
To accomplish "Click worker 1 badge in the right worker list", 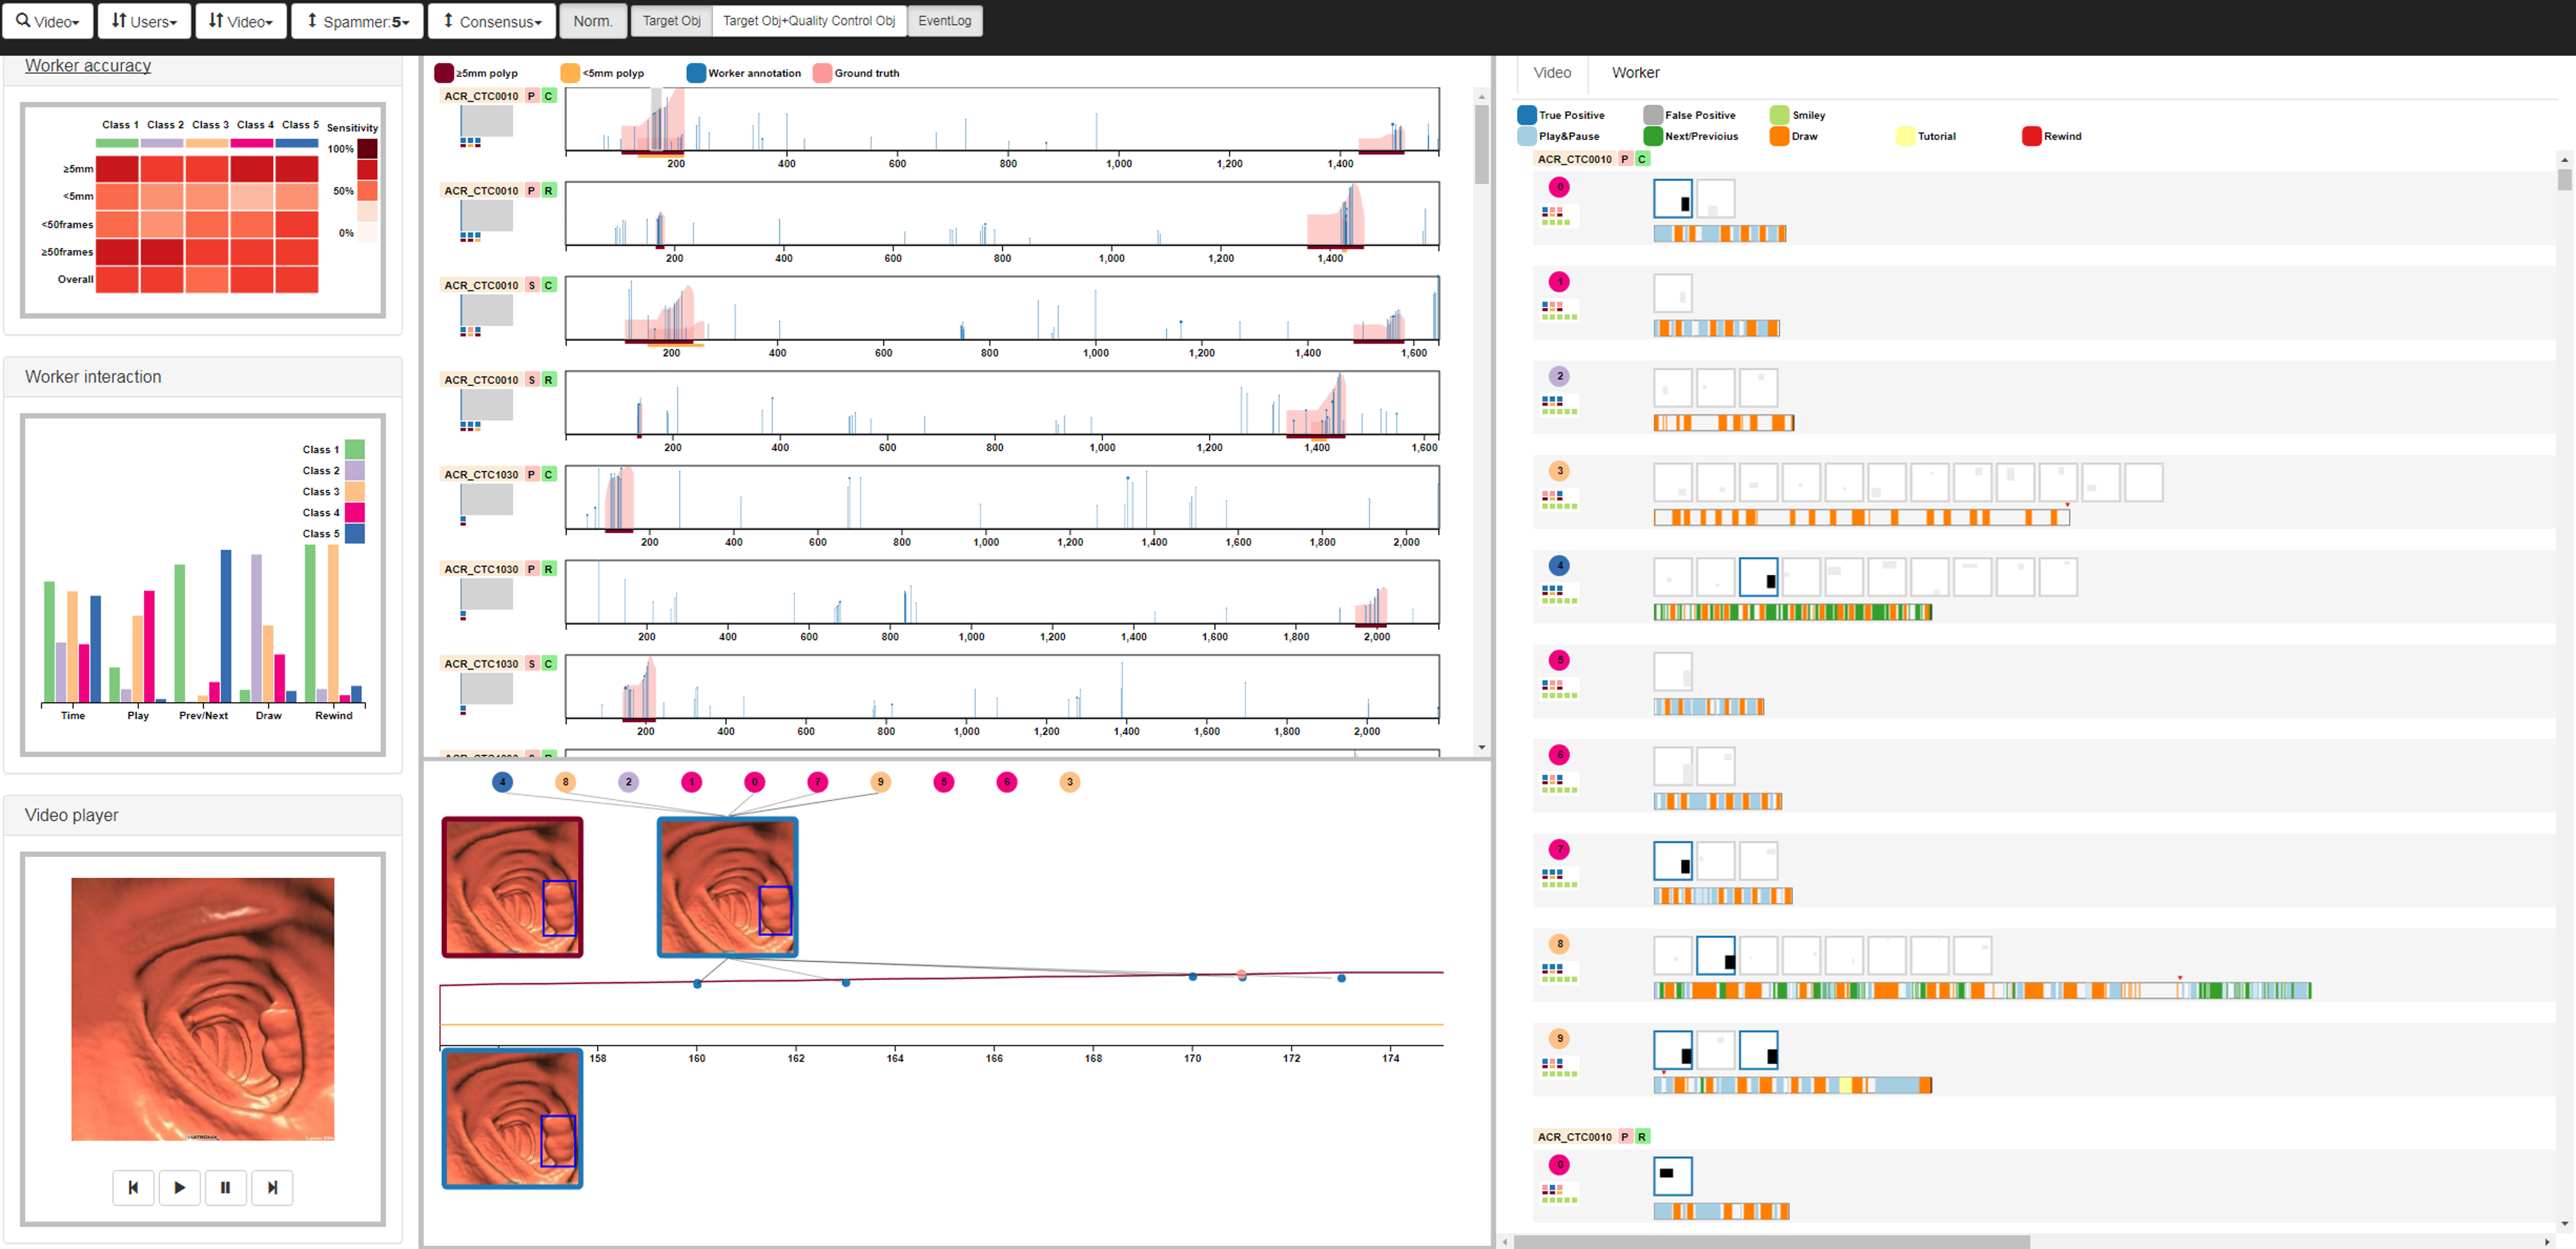I will (1559, 282).
